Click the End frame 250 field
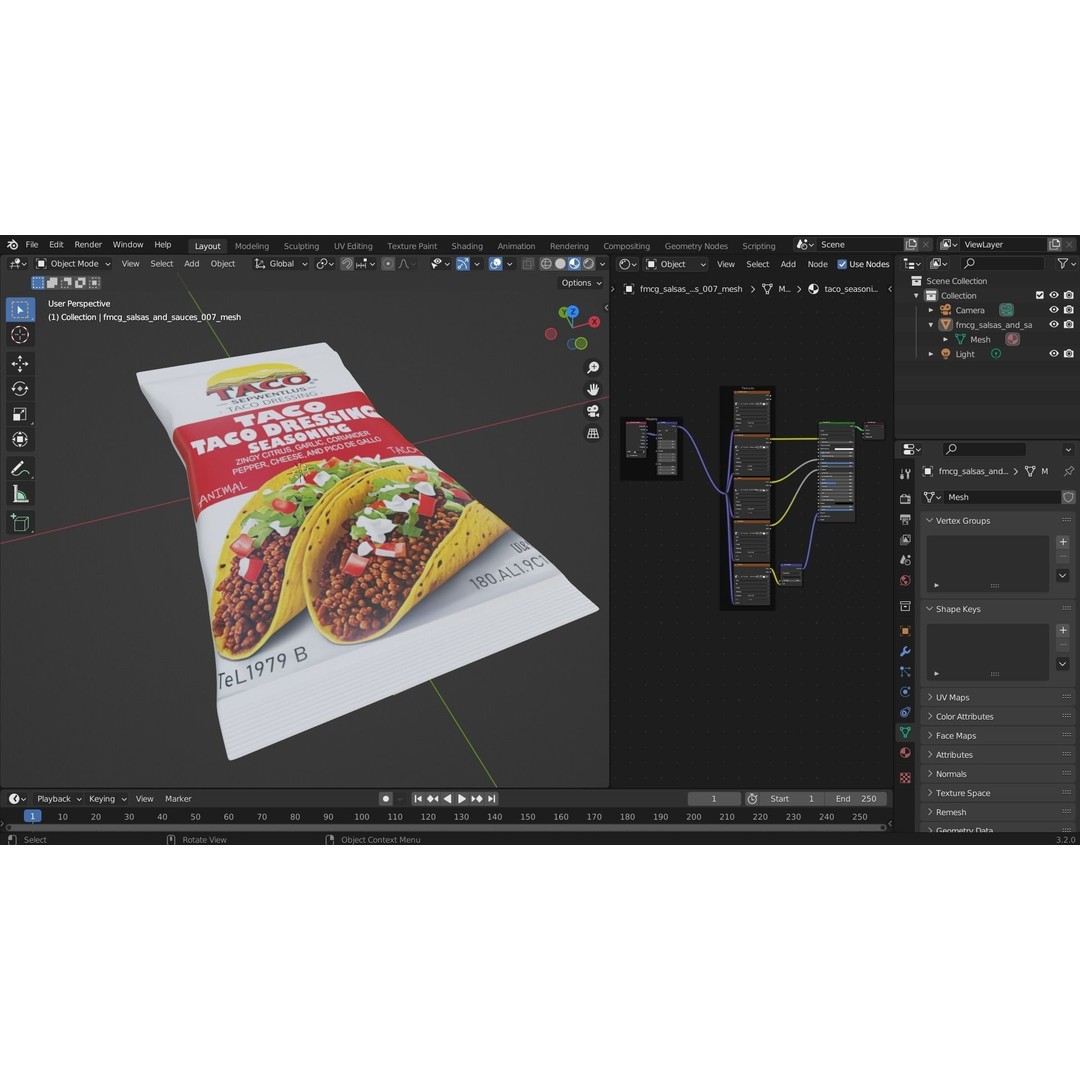Screen dimensions: 1080x1080 coord(856,799)
